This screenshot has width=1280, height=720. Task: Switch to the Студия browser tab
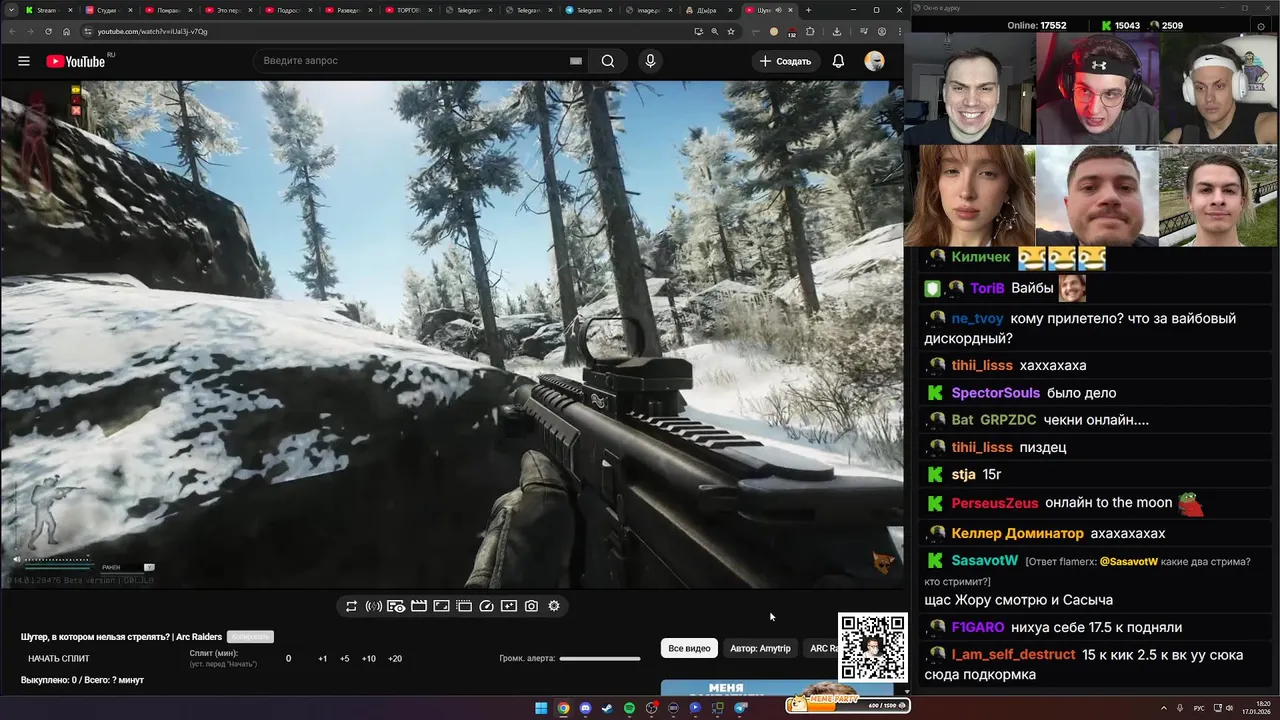point(107,10)
